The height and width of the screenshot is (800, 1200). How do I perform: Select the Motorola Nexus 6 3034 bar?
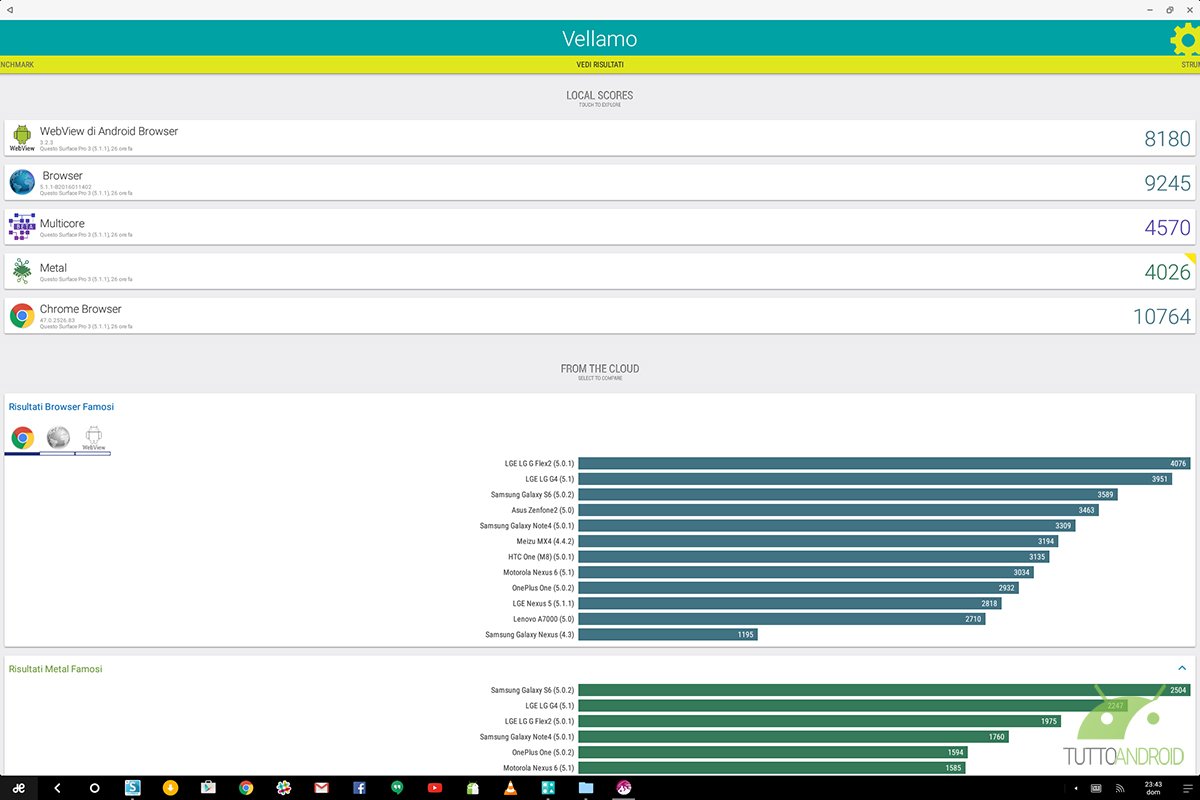[806, 572]
